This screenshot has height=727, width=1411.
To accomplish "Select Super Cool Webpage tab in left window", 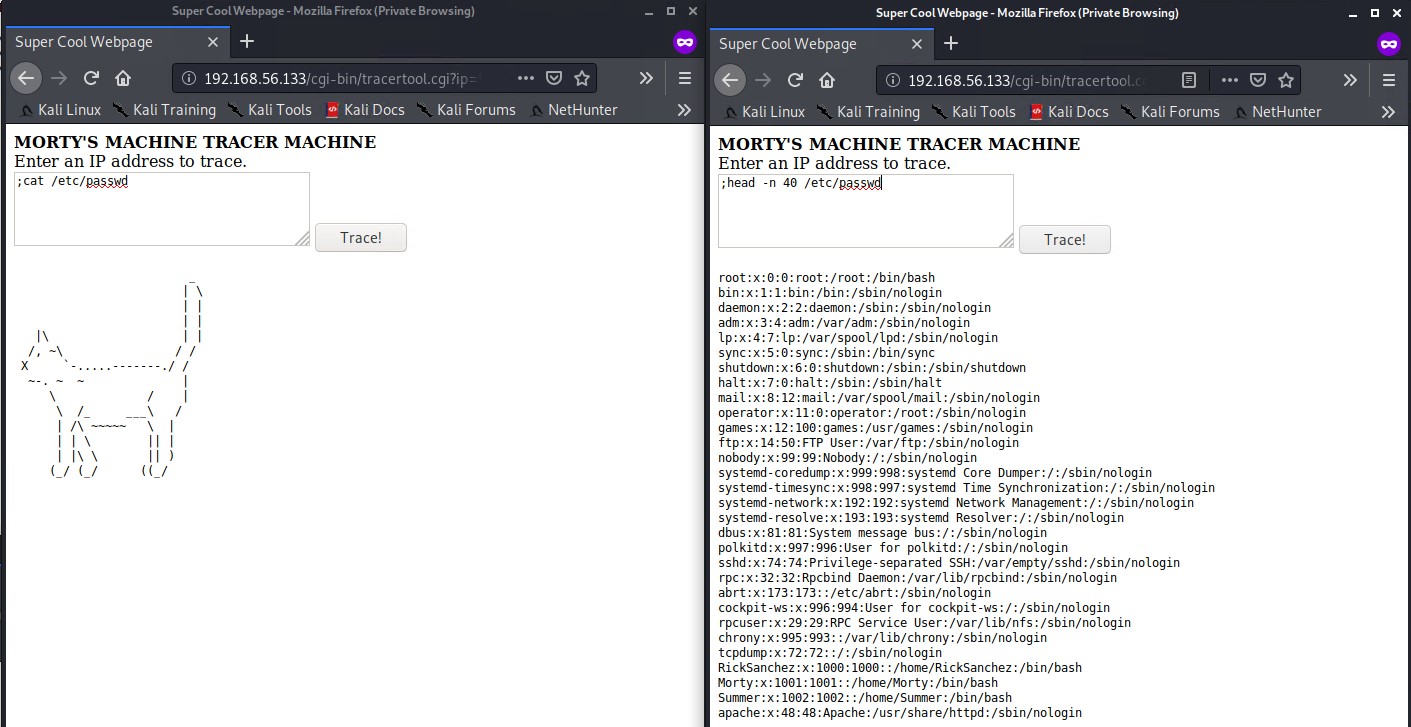I will pyautogui.click(x=118, y=42).
